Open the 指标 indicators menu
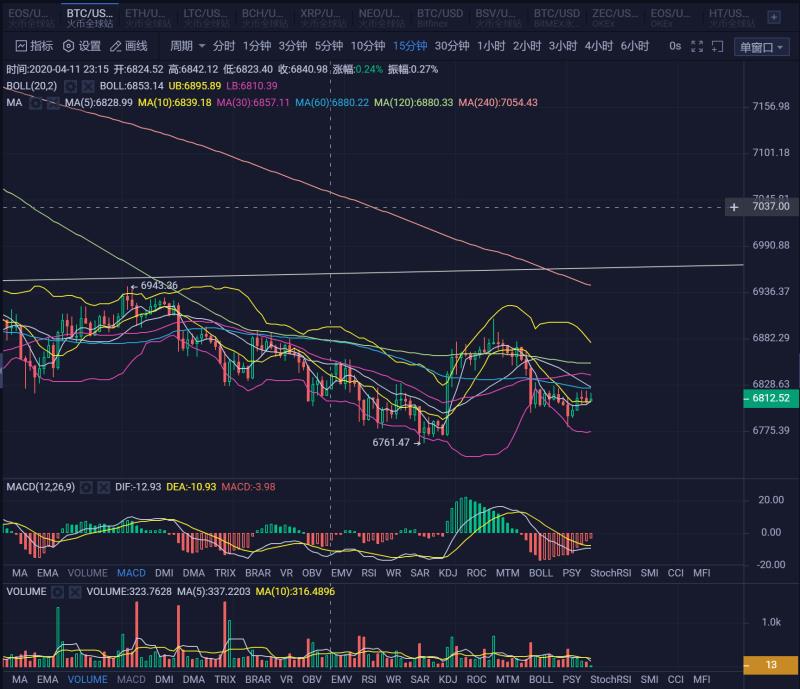The image size is (800, 689). [x=34, y=46]
